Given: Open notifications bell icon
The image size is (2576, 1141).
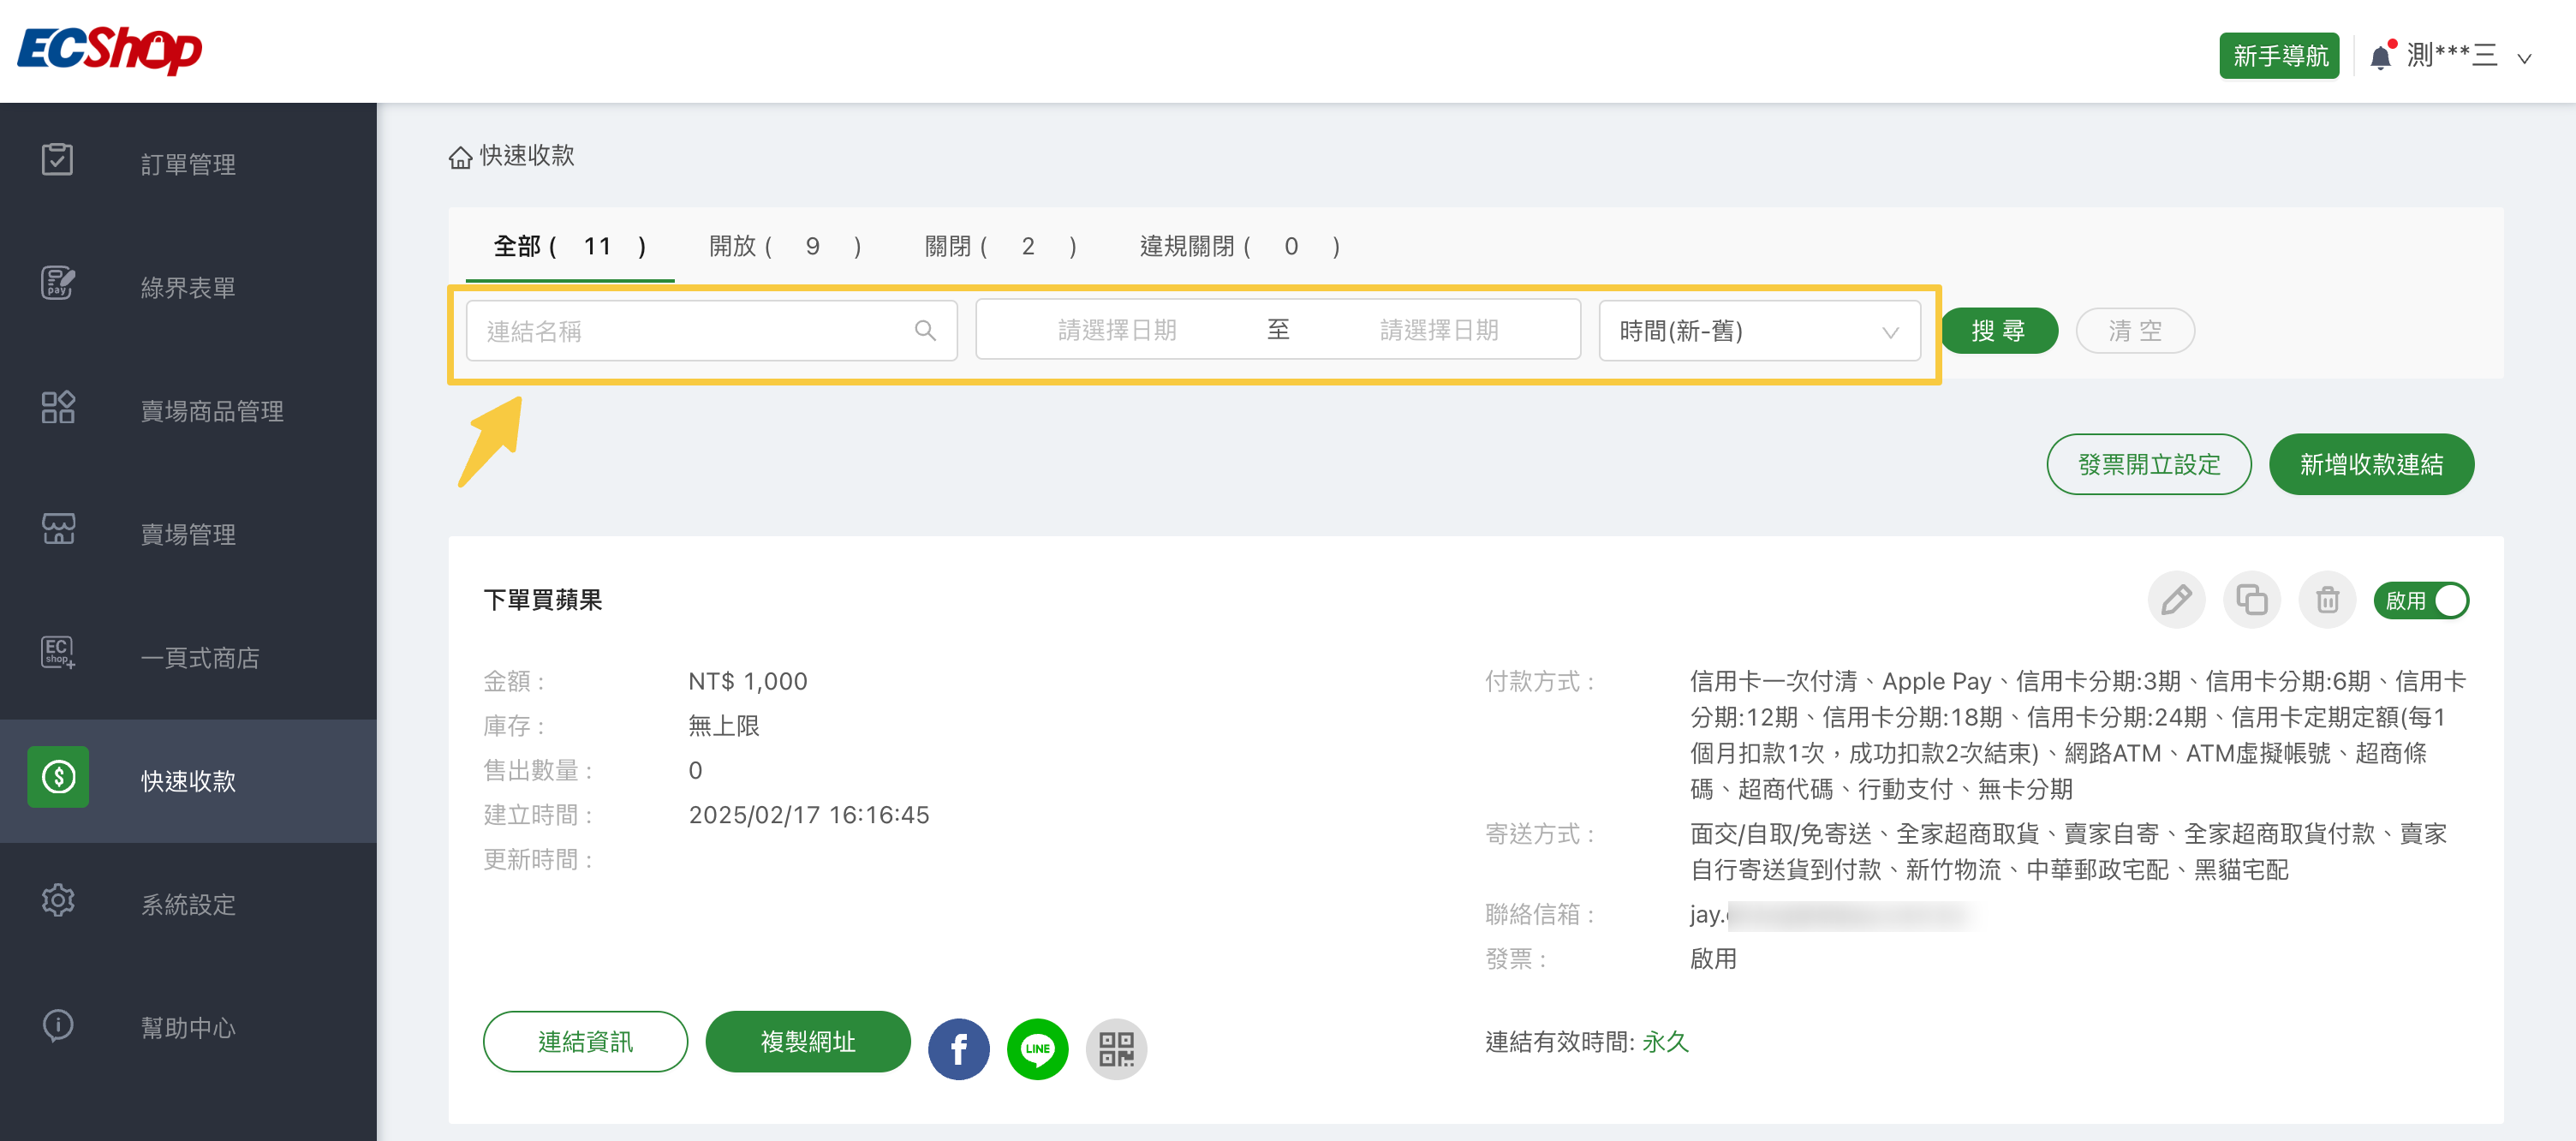Looking at the screenshot, I should point(2381,56).
